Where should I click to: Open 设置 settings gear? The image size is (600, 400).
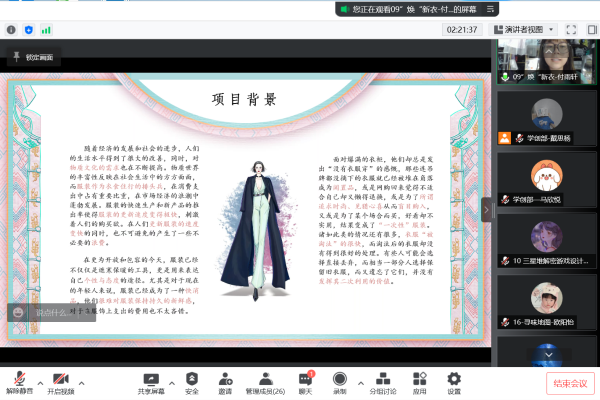(x=454, y=379)
